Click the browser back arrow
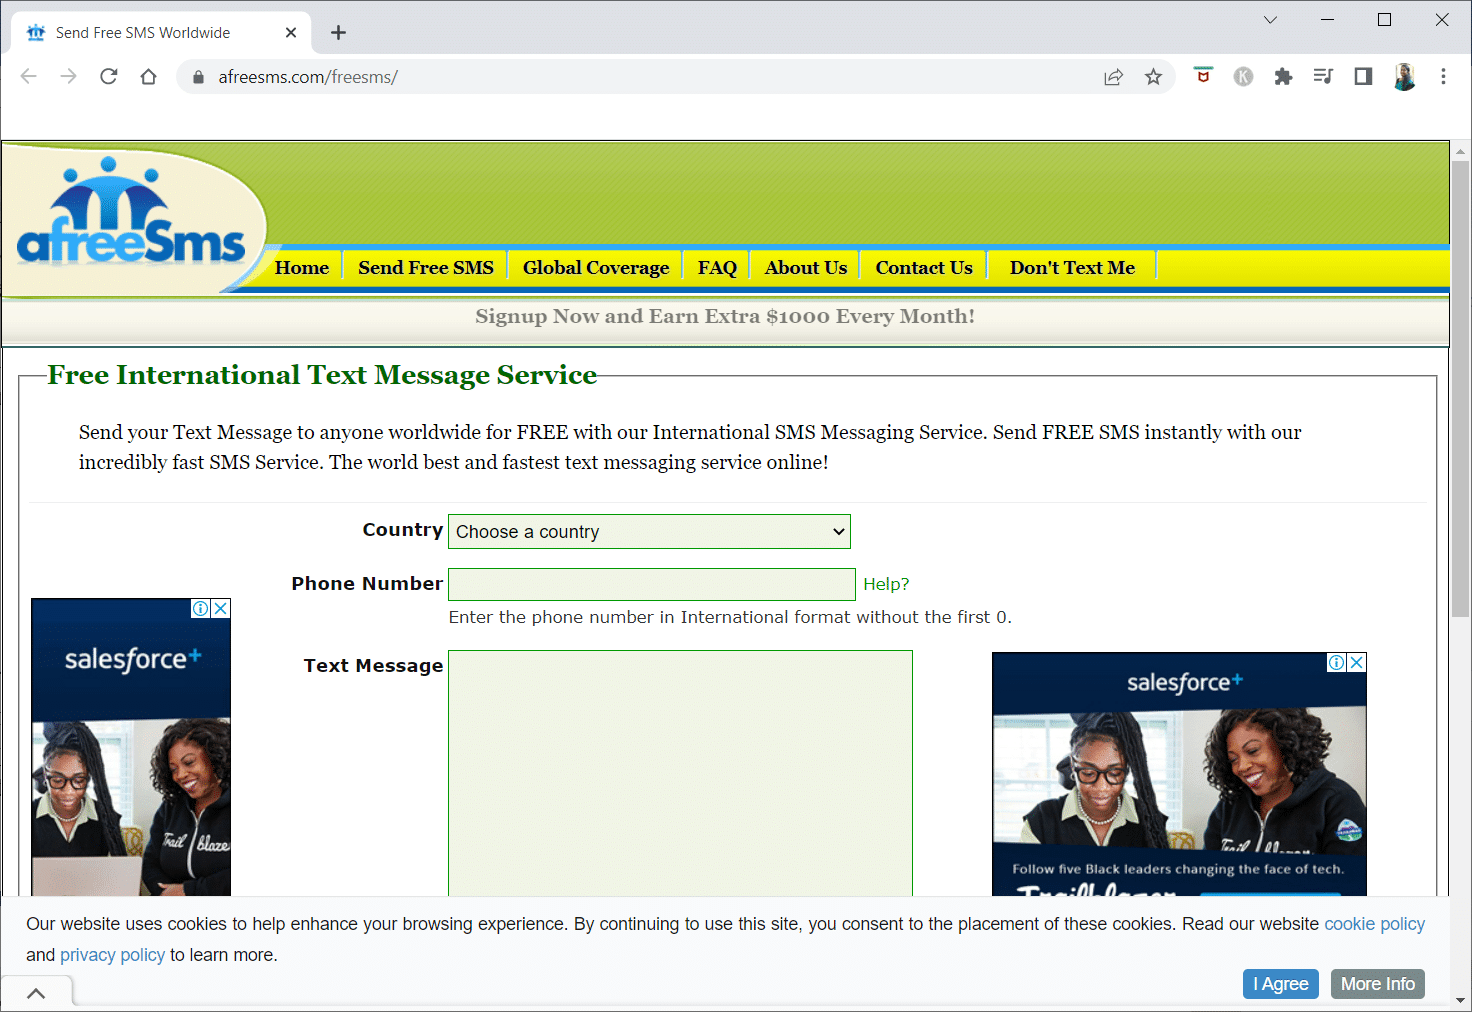The height and width of the screenshot is (1012, 1472). (x=29, y=77)
